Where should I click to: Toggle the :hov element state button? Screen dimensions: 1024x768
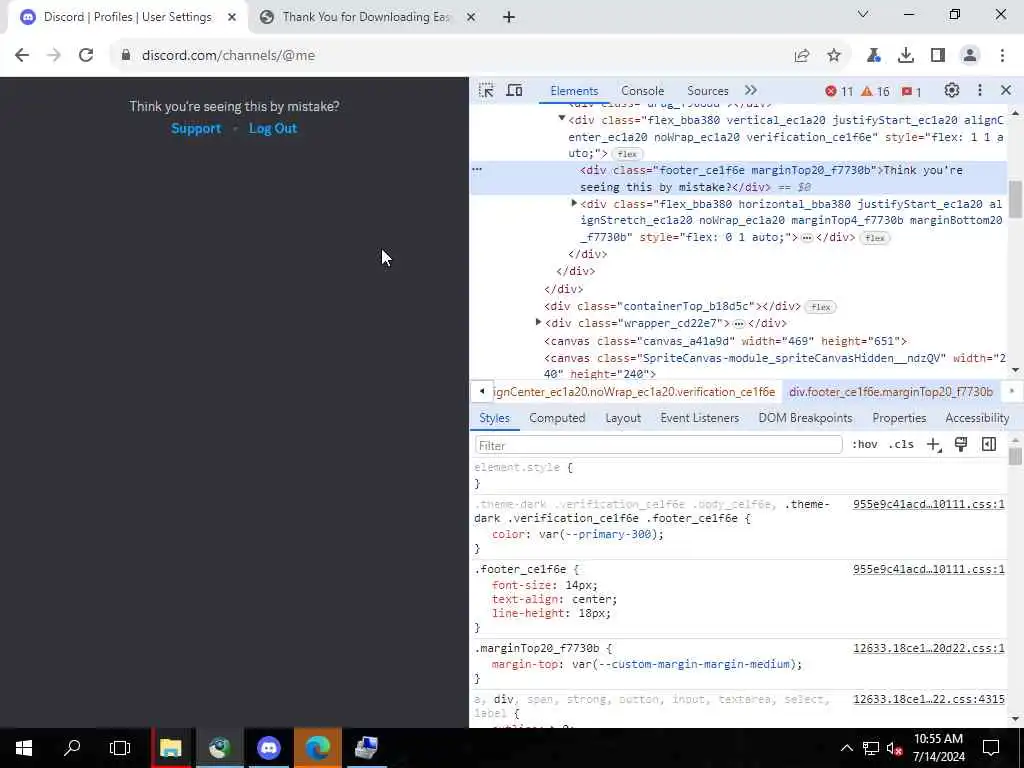(865, 445)
